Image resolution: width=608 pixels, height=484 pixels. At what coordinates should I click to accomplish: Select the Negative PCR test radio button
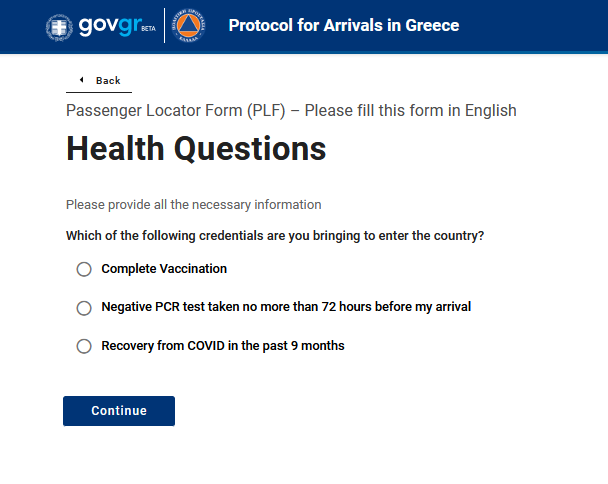[84, 308]
